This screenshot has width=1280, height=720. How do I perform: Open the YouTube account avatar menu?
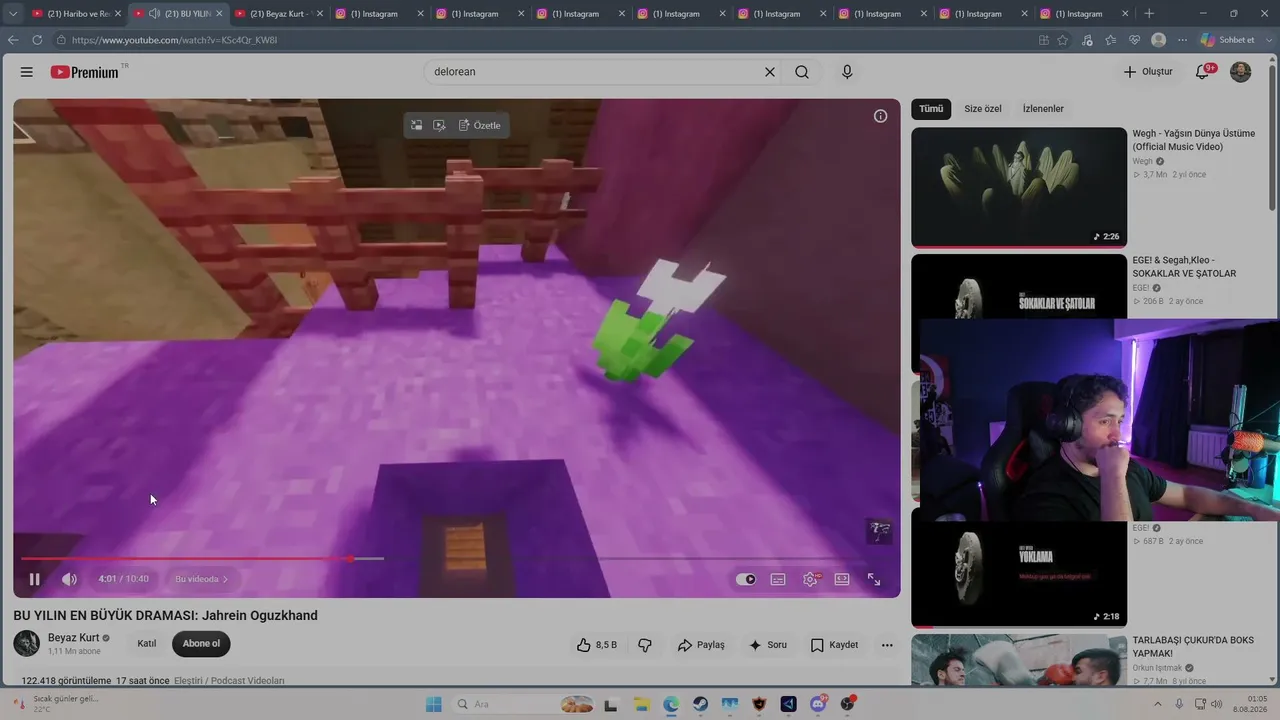click(1240, 72)
